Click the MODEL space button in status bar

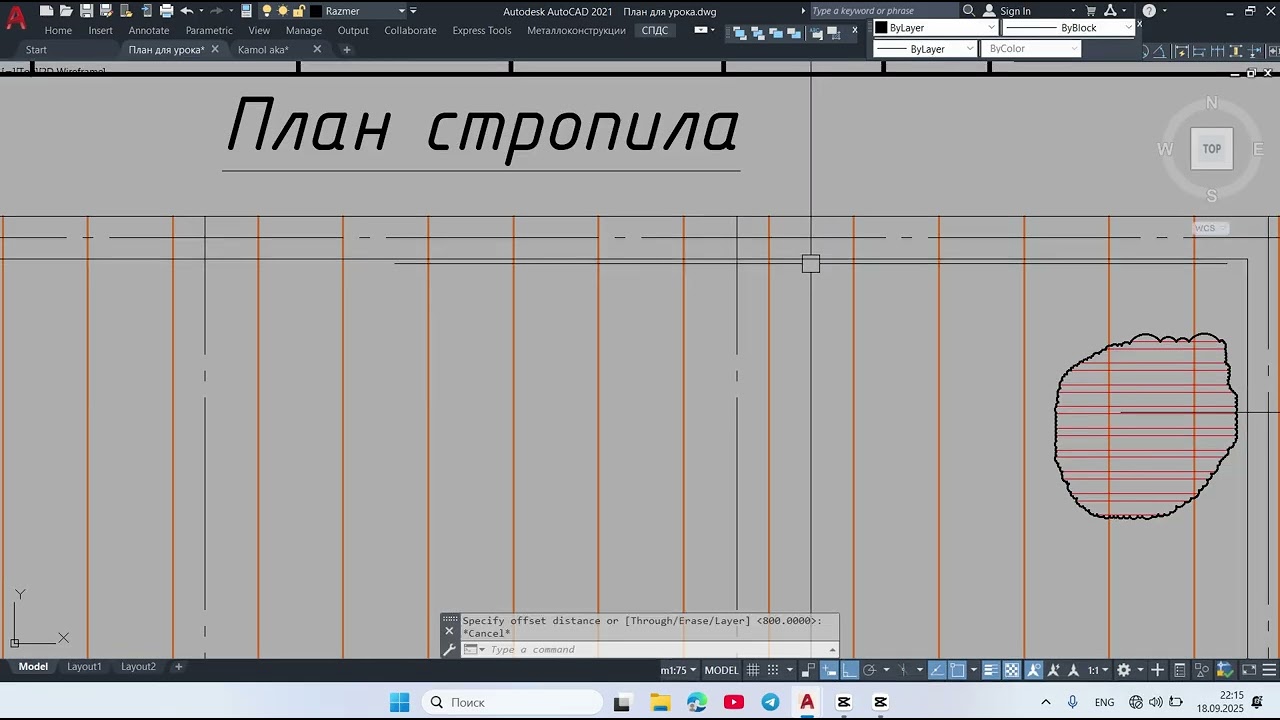click(722, 670)
